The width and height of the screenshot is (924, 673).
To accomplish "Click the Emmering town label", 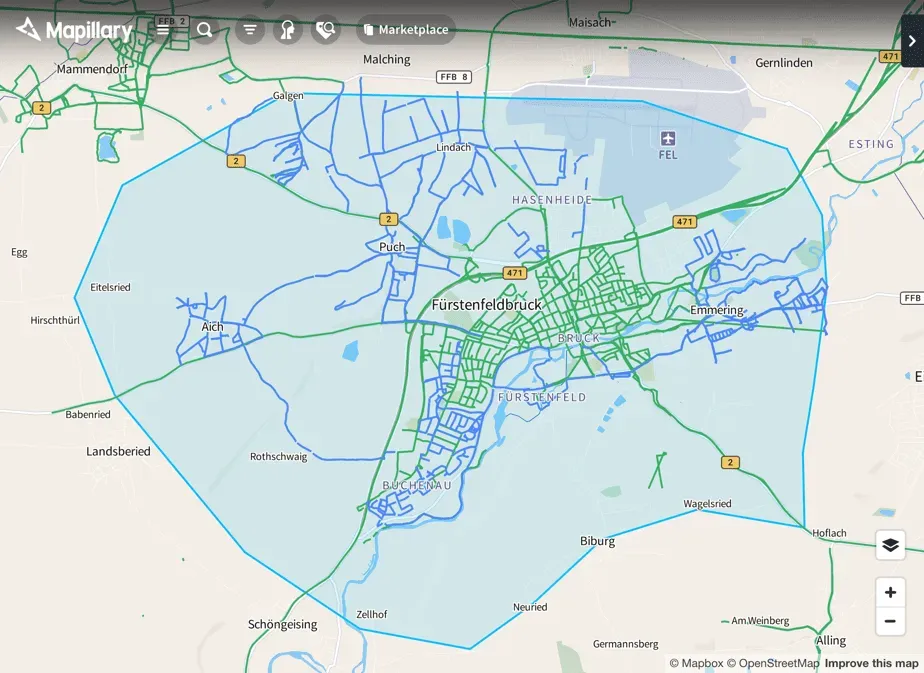I will click(717, 310).
